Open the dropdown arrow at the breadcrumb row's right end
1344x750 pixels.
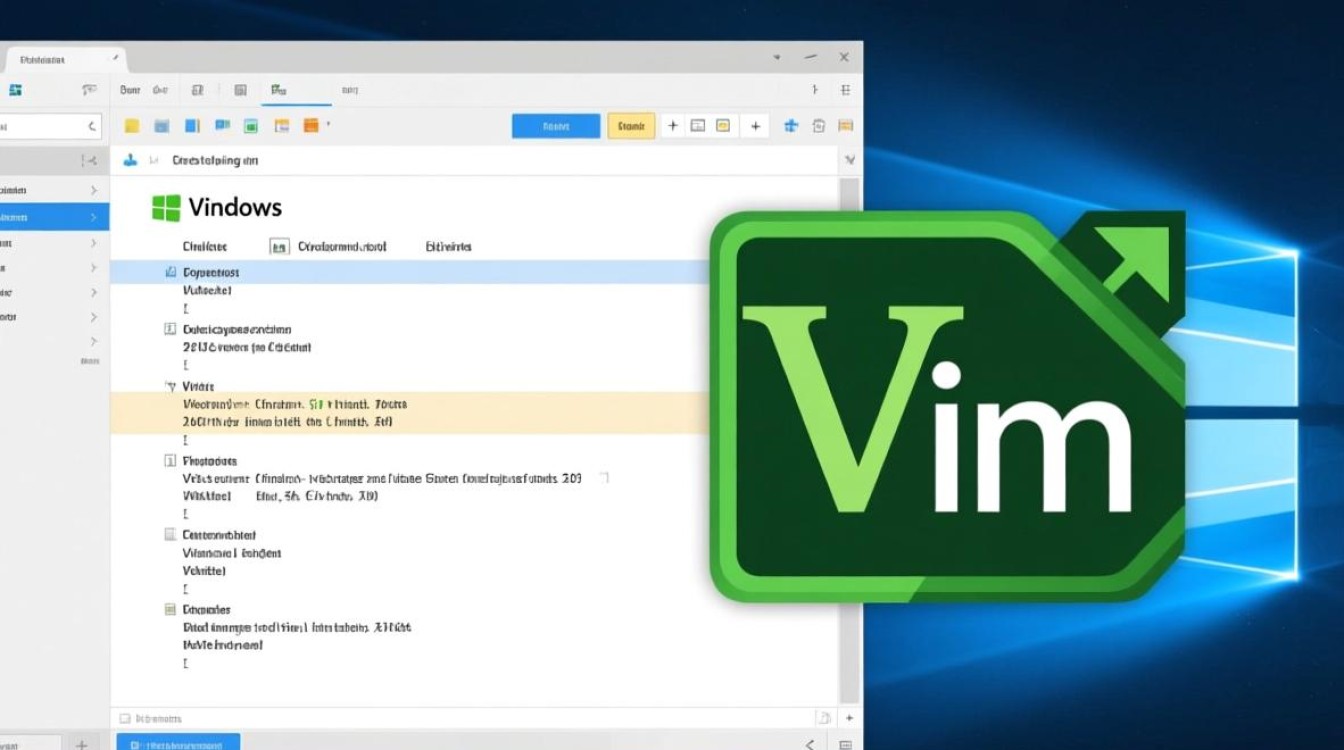tap(849, 159)
